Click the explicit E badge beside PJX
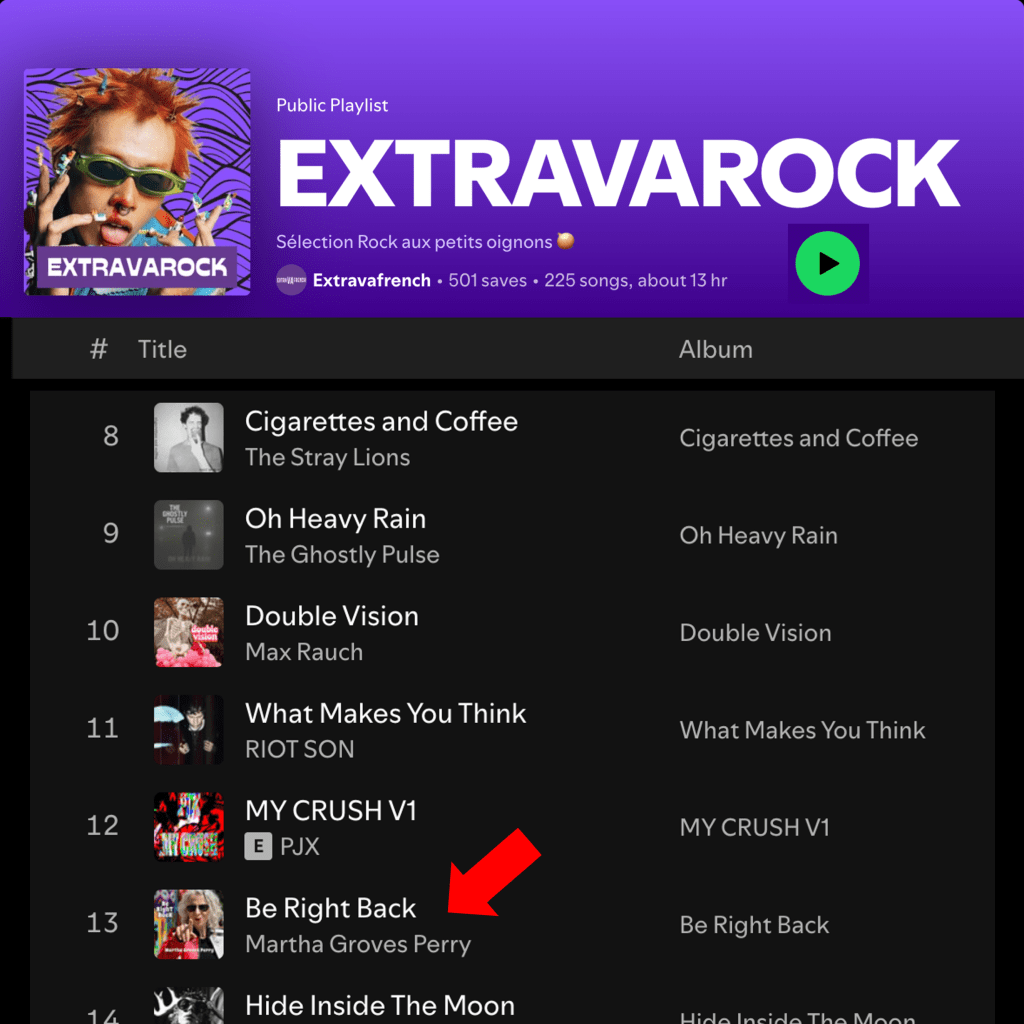Viewport: 1024px width, 1024px height. pyautogui.click(x=258, y=847)
